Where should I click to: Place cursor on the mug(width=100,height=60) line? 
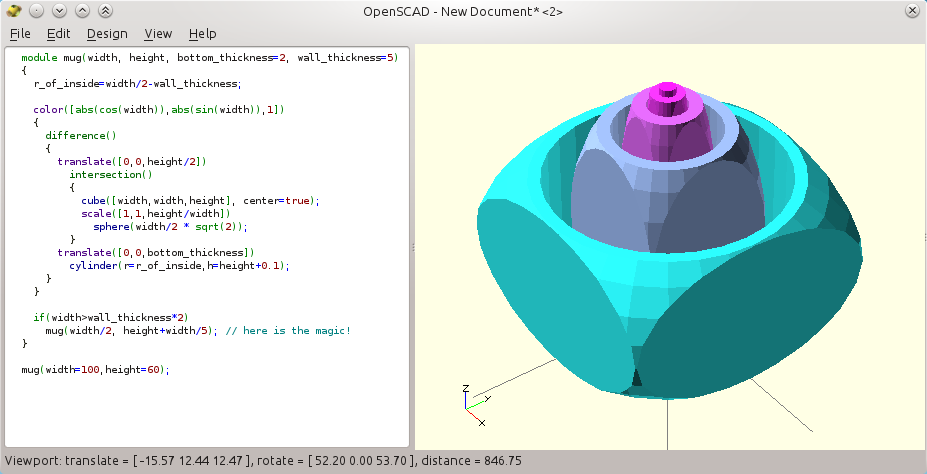[x=95, y=369]
